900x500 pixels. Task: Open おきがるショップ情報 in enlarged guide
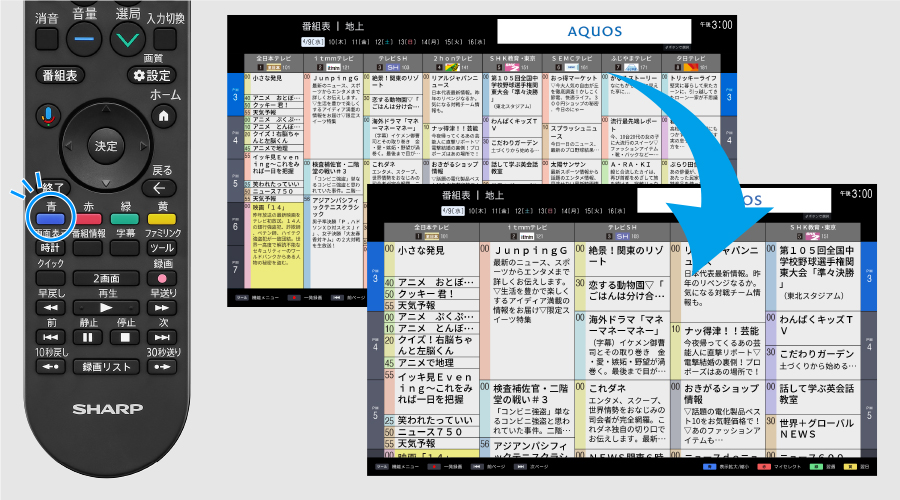click(717, 414)
